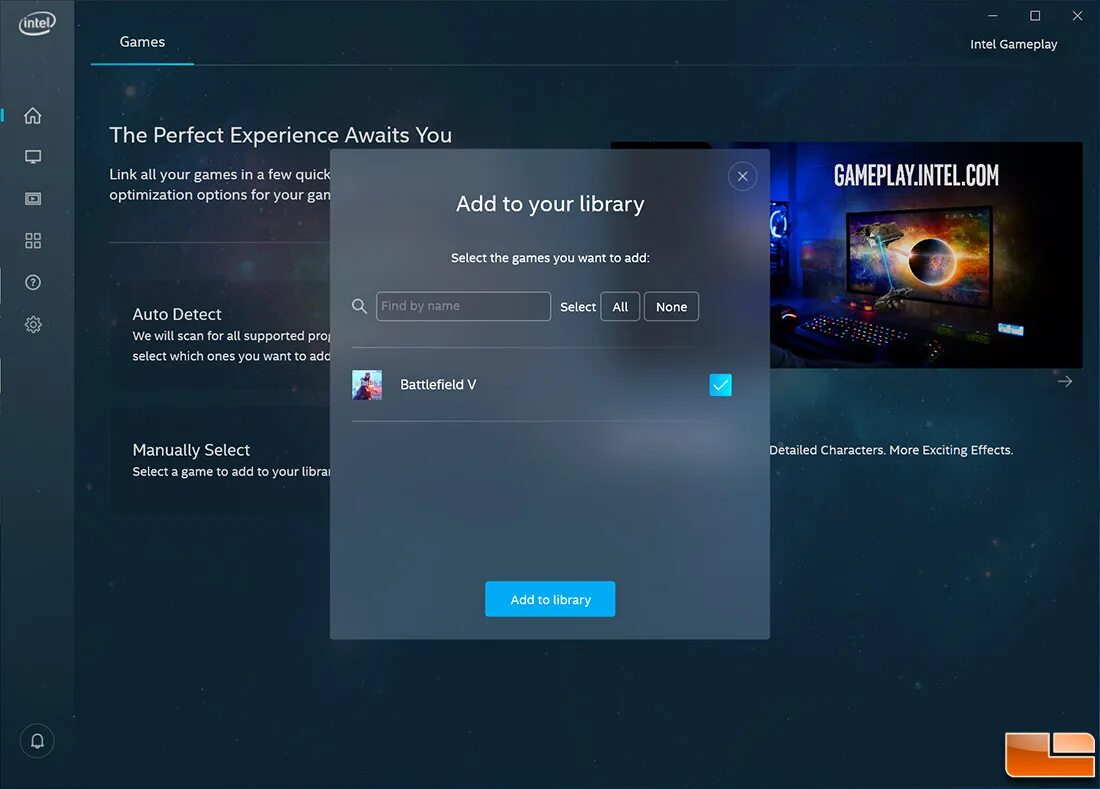The image size is (1100, 789).
Task: Open the video media icon in the sidebar
Action: pos(33,198)
